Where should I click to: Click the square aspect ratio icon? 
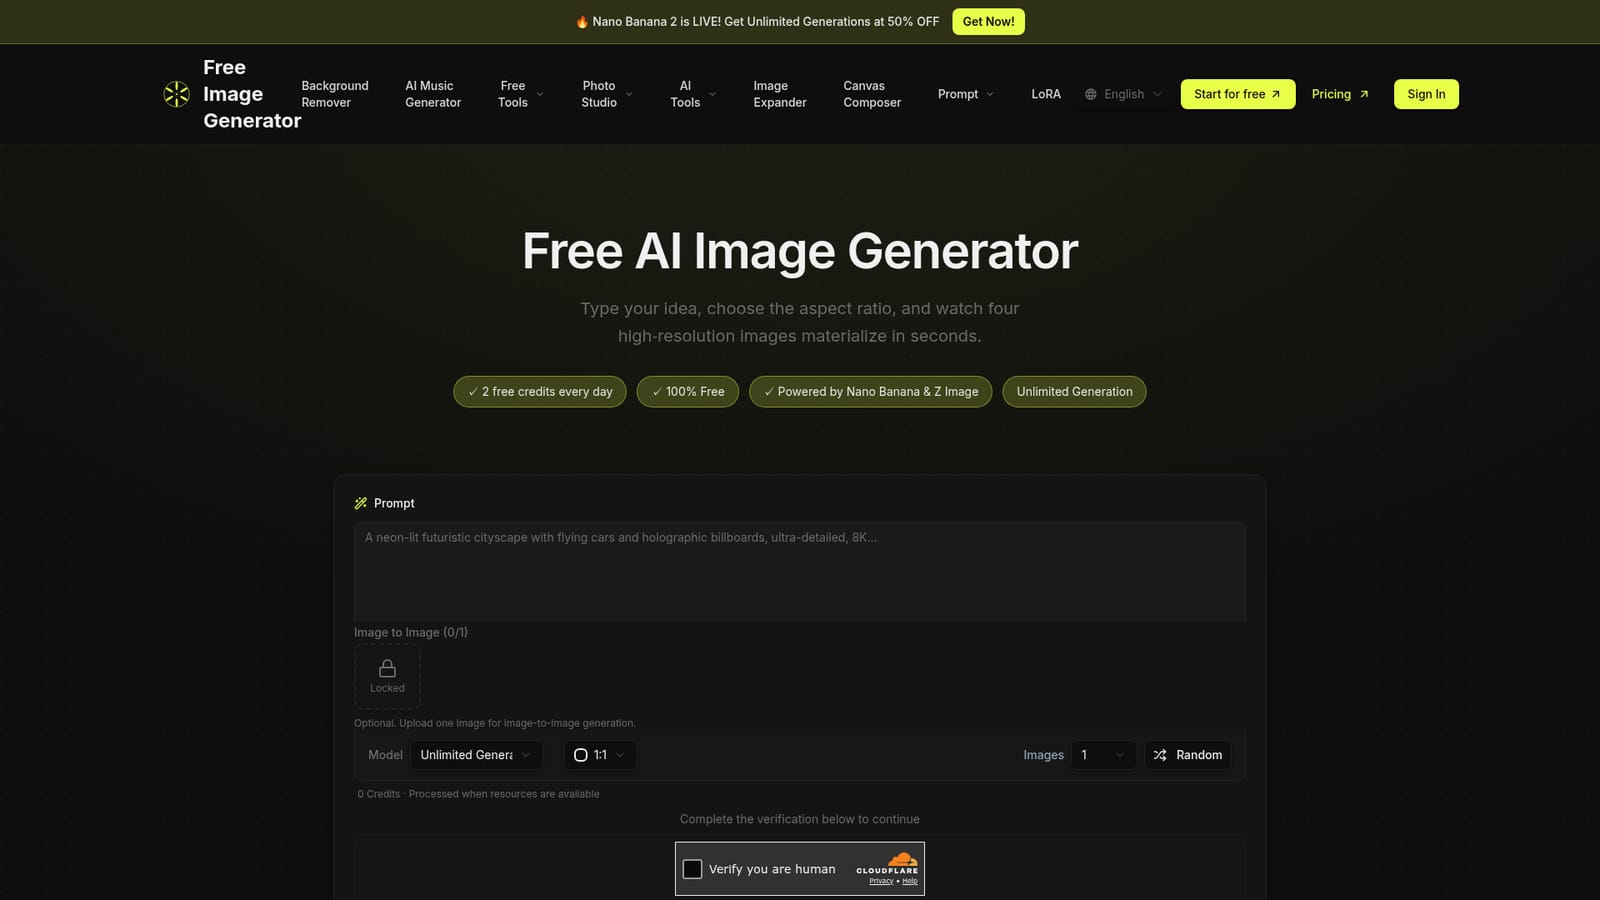581,755
